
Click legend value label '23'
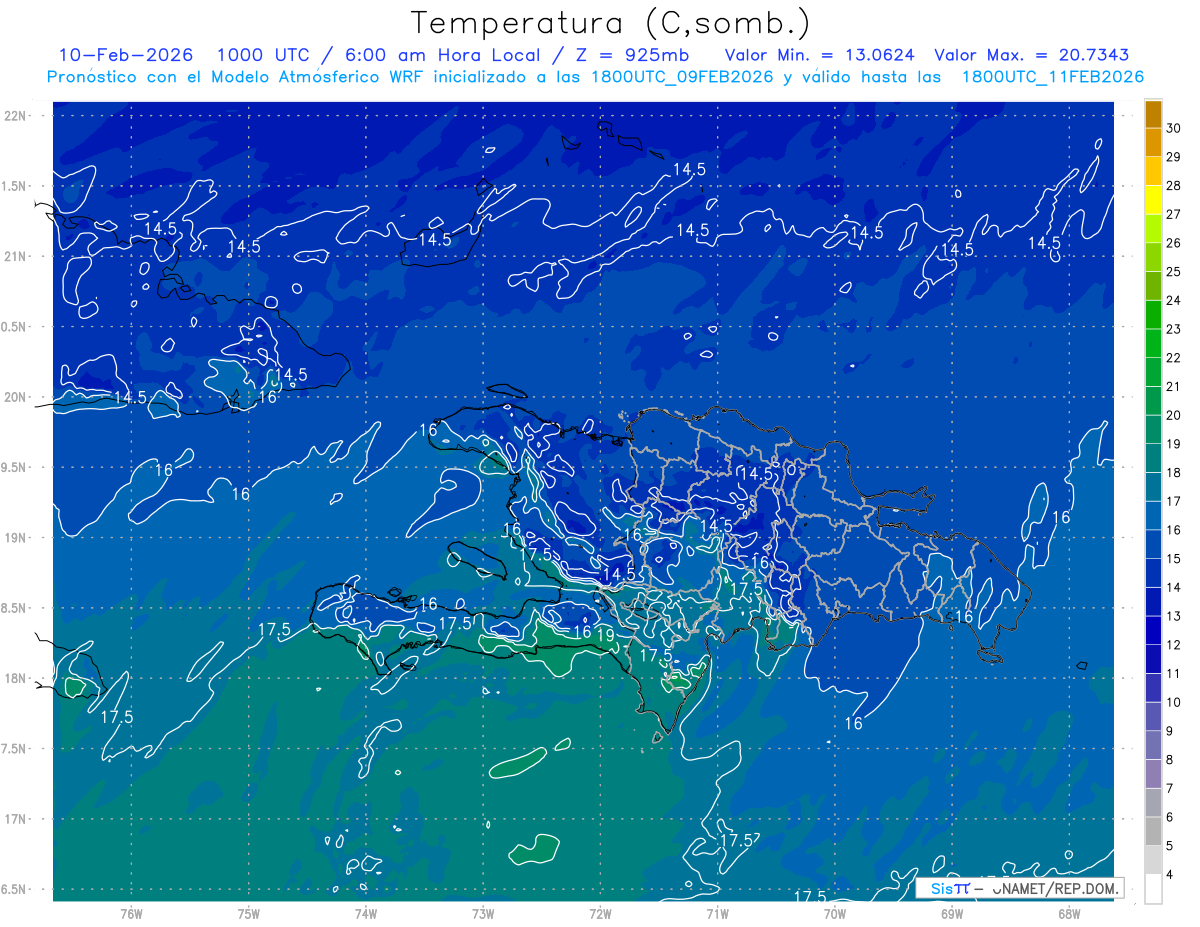[x=1173, y=329]
